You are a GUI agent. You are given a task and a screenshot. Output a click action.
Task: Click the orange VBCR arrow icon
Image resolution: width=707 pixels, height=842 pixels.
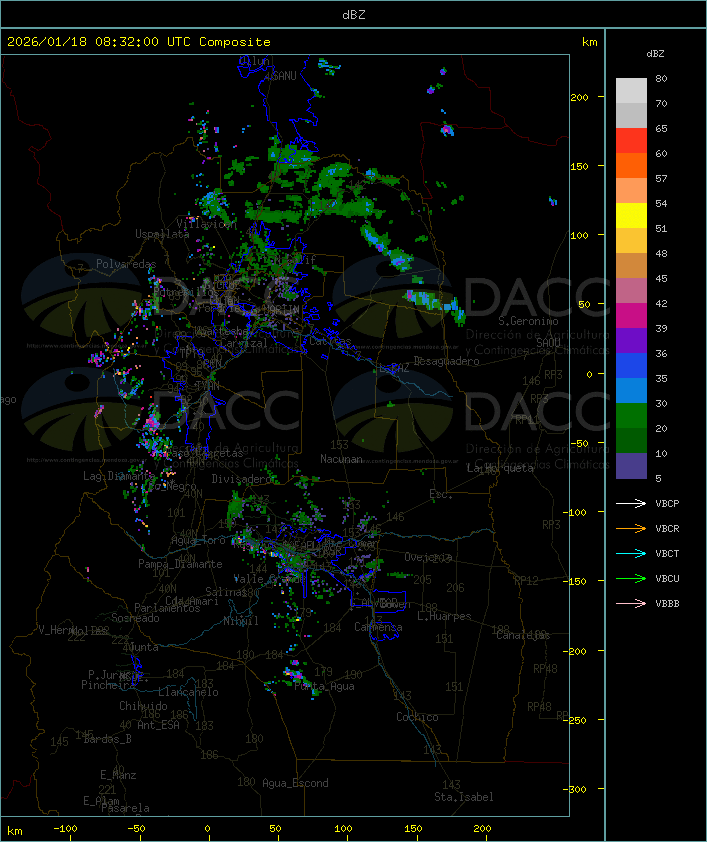[x=631, y=528]
